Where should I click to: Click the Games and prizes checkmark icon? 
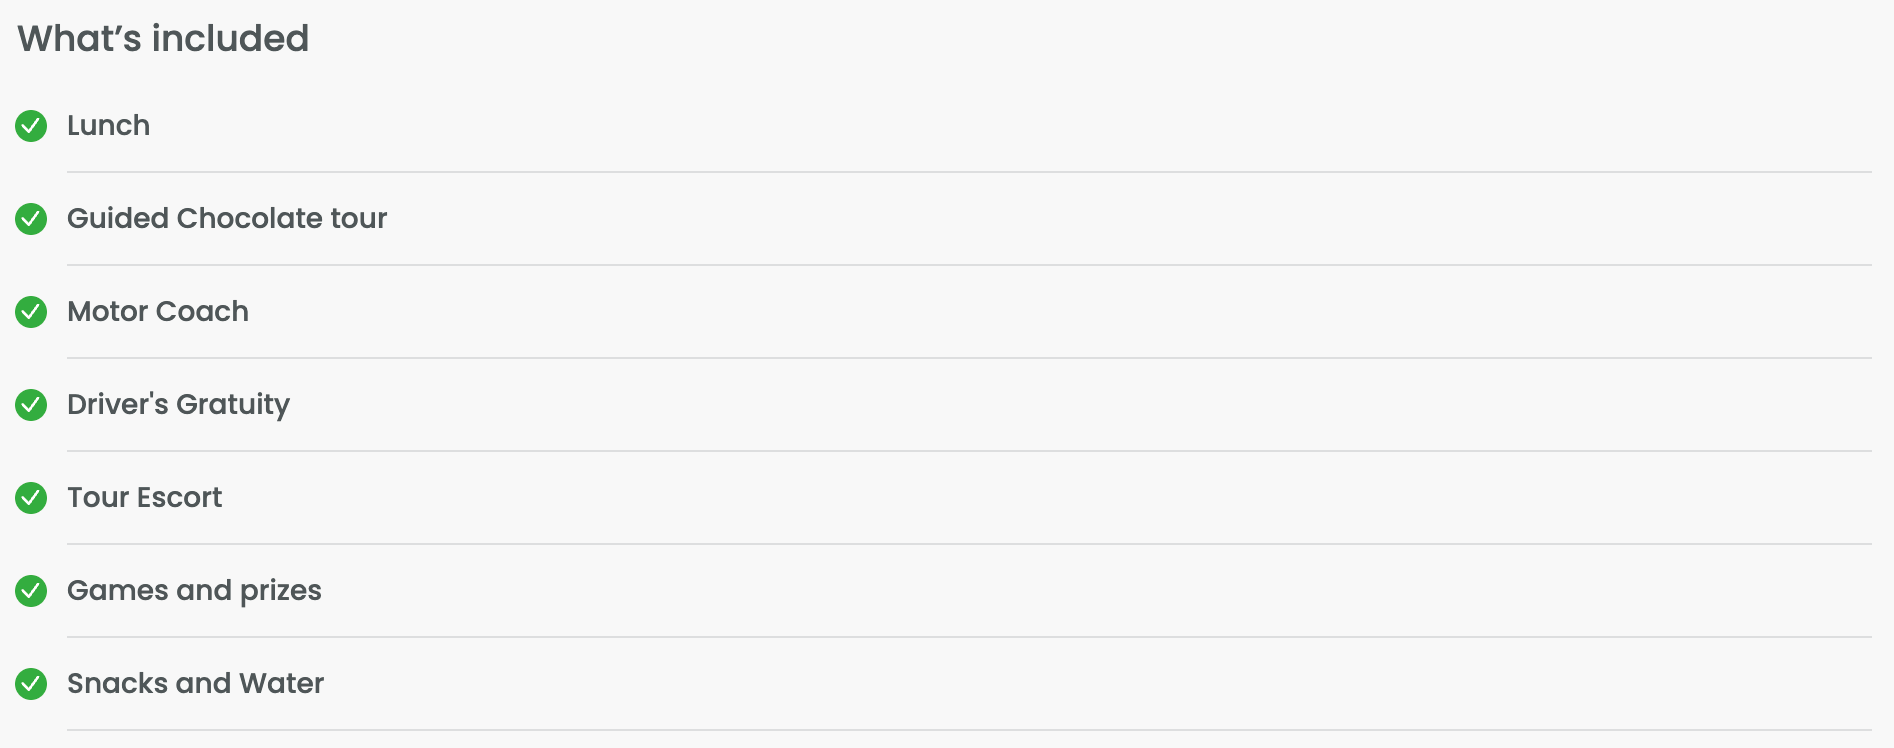pos(31,591)
